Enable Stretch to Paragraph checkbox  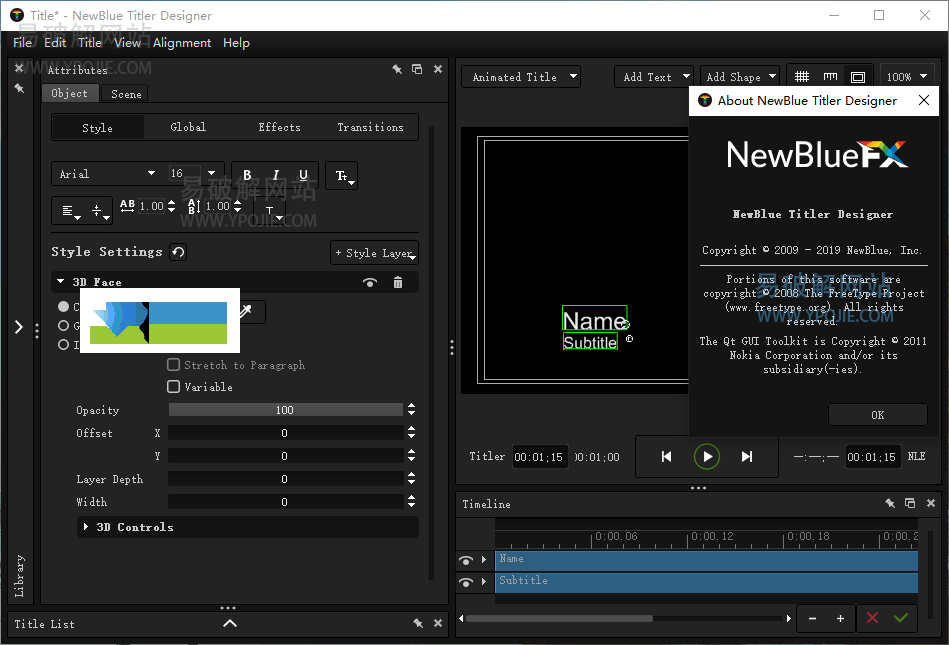click(174, 364)
